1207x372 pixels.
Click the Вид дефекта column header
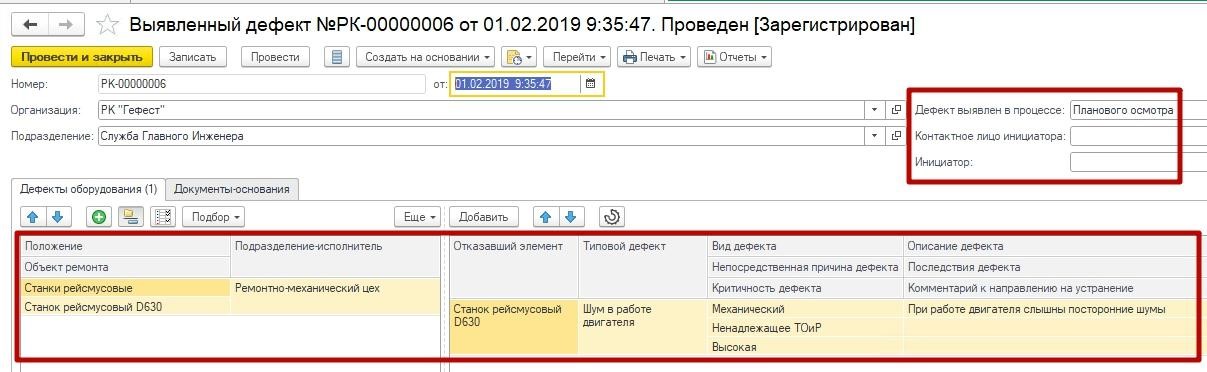[x=805, y=246]
